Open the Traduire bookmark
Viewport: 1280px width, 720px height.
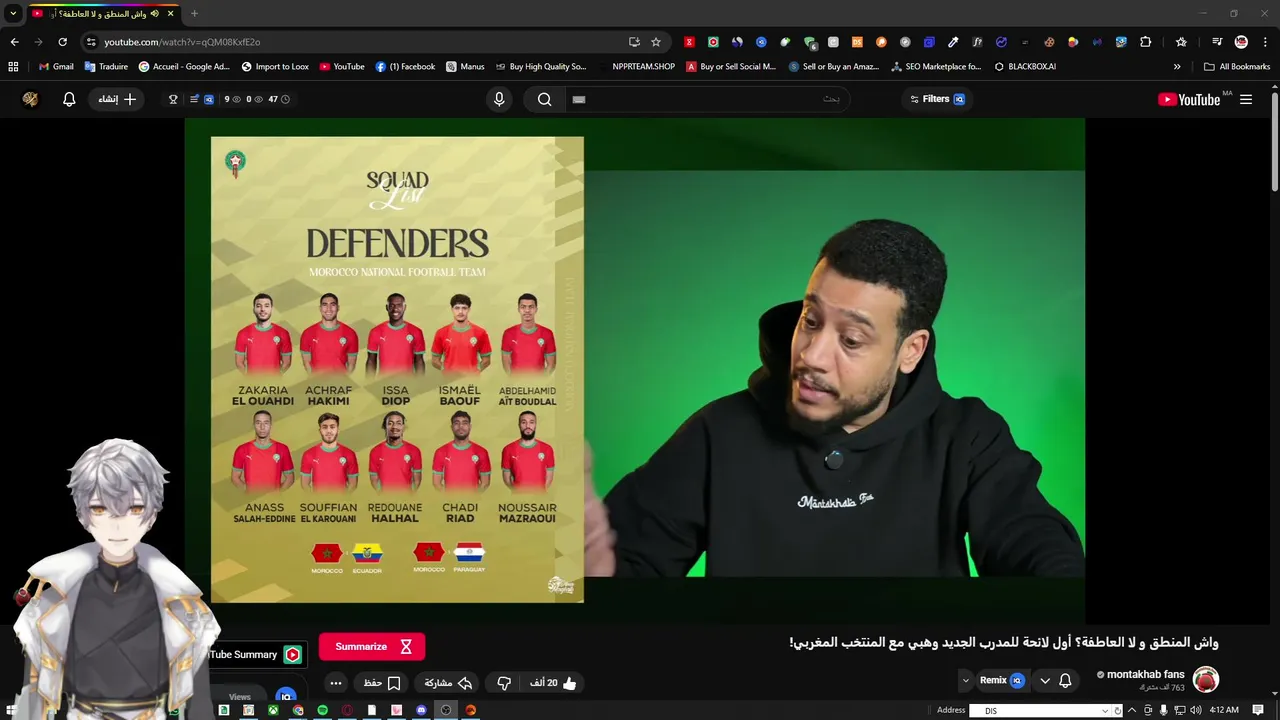106,67
